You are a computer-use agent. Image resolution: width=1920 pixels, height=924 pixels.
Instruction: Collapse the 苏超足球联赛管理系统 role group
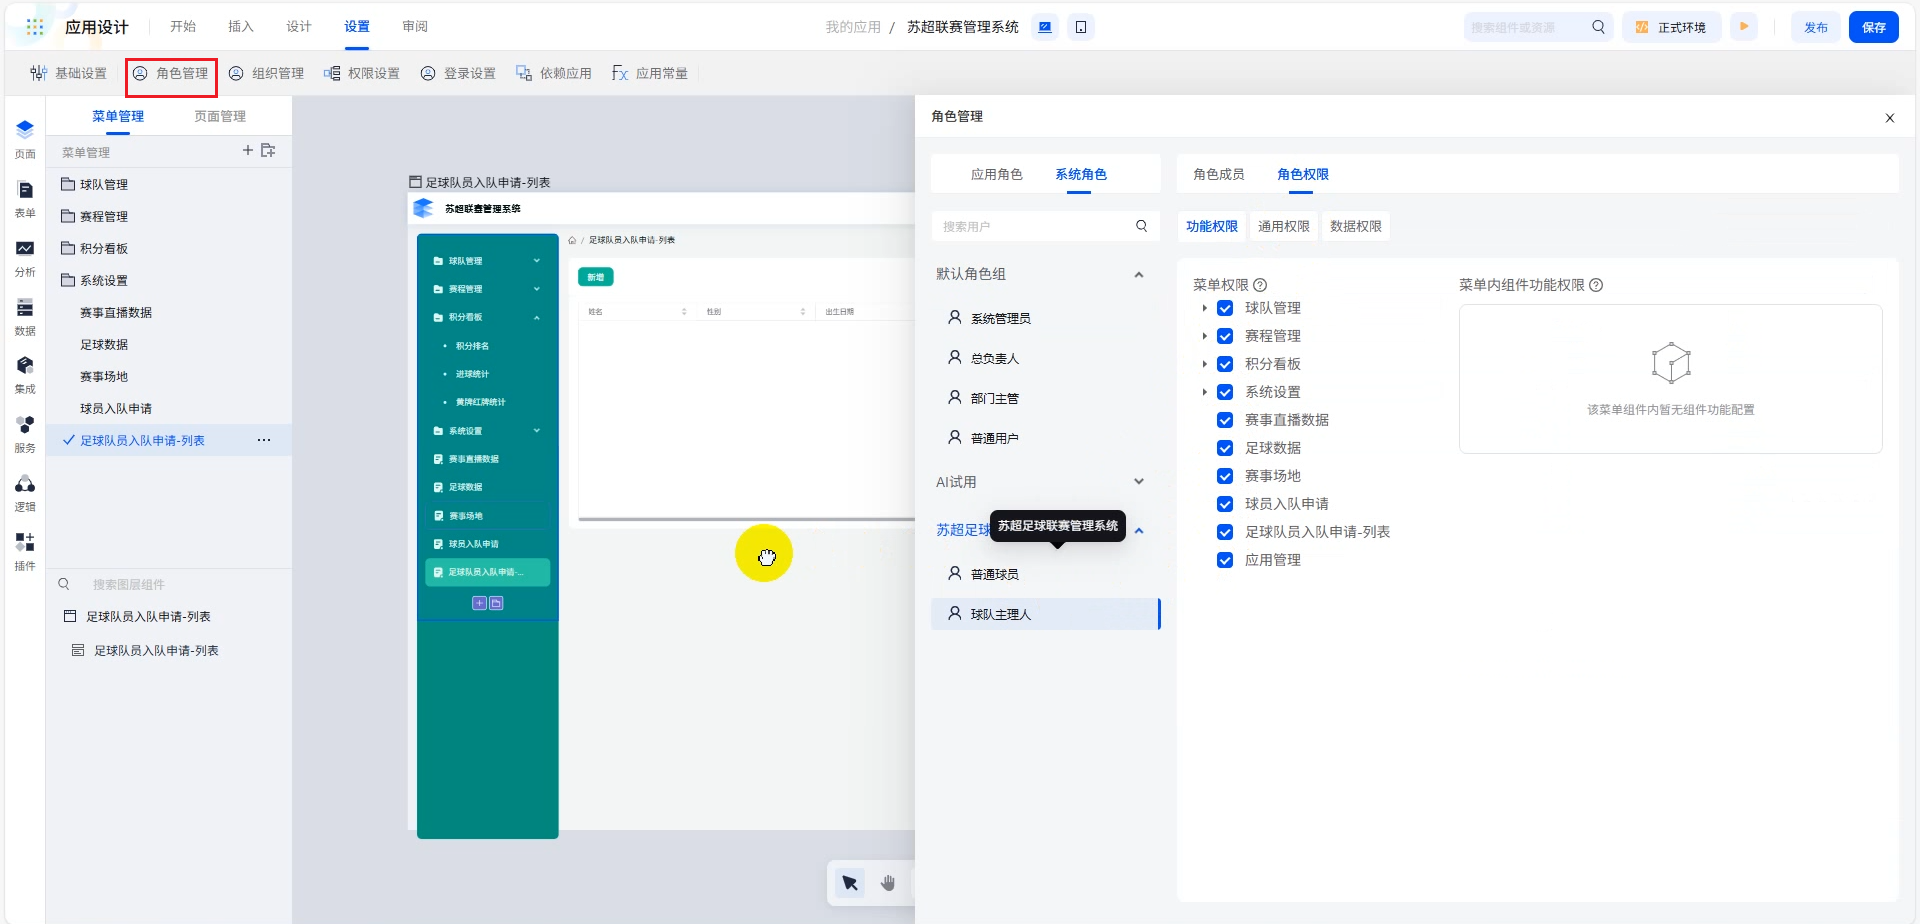click(x=1139, y=530)
